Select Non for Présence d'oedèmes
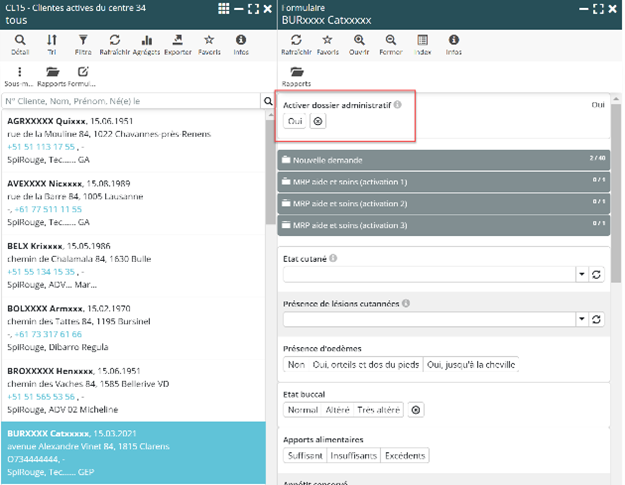The width and height of the screenshot is (625, 485). [x=296, y=365]
